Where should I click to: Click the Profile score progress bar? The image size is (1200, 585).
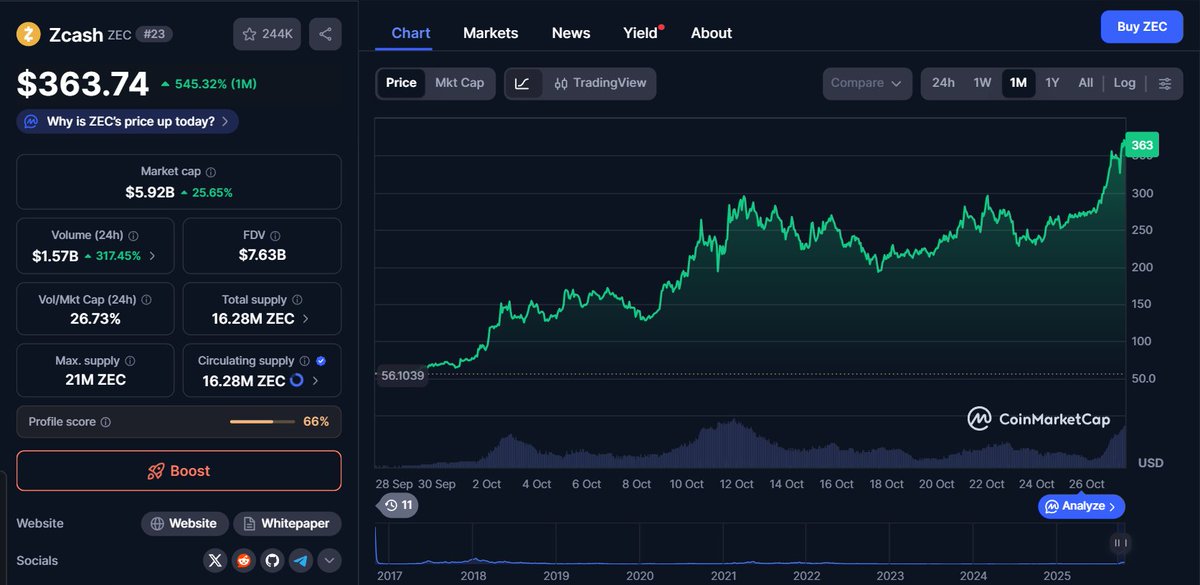pos(262,422)
